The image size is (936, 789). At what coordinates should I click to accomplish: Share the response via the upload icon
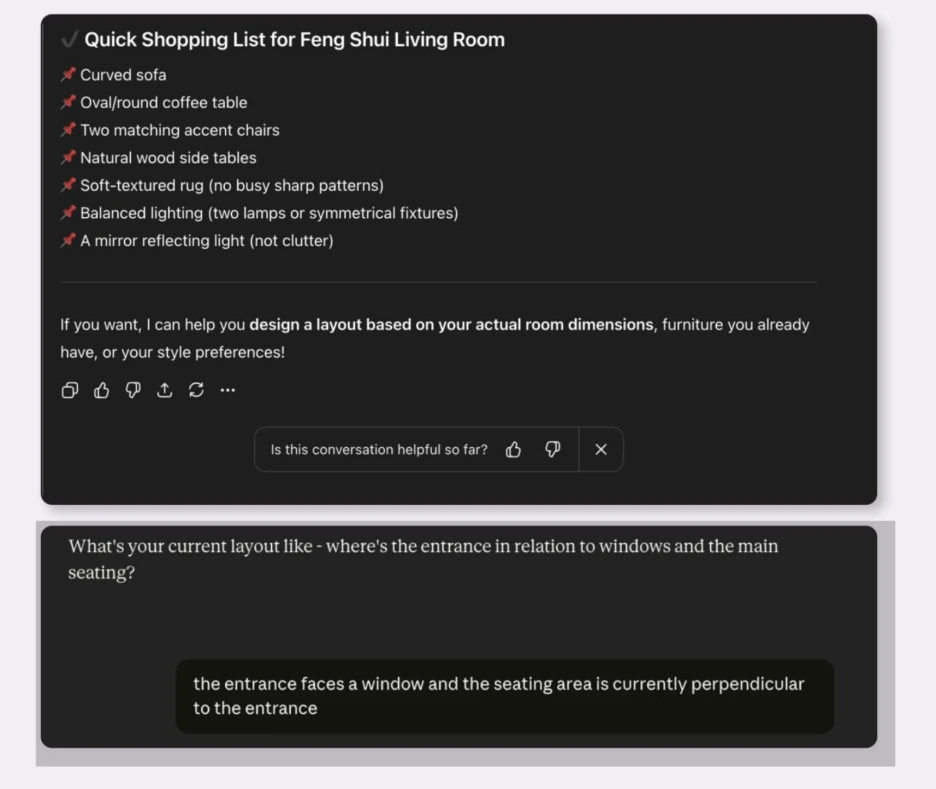click(165, 390)
